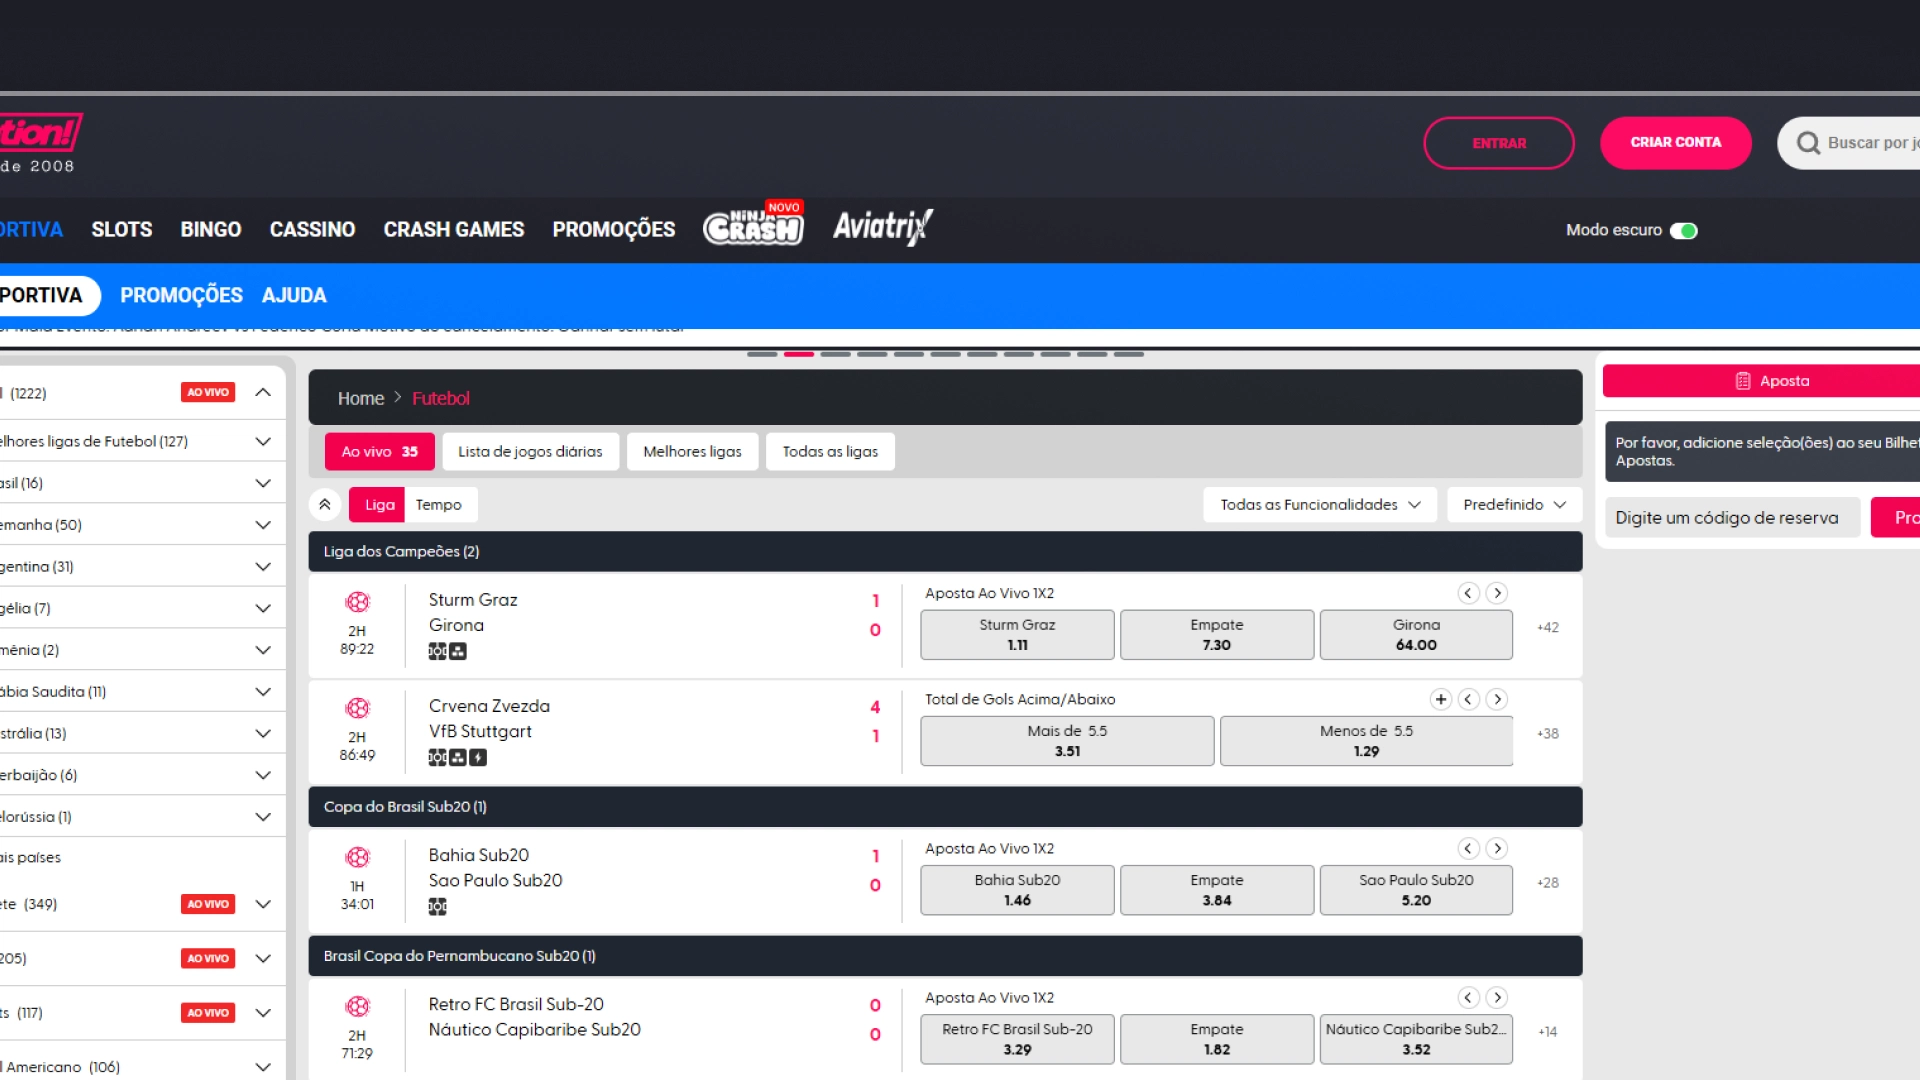Viewport: 1920px width, 1080px height.
Task: Open the Ninja Crash game logo
Action: [x=753, y=225]
